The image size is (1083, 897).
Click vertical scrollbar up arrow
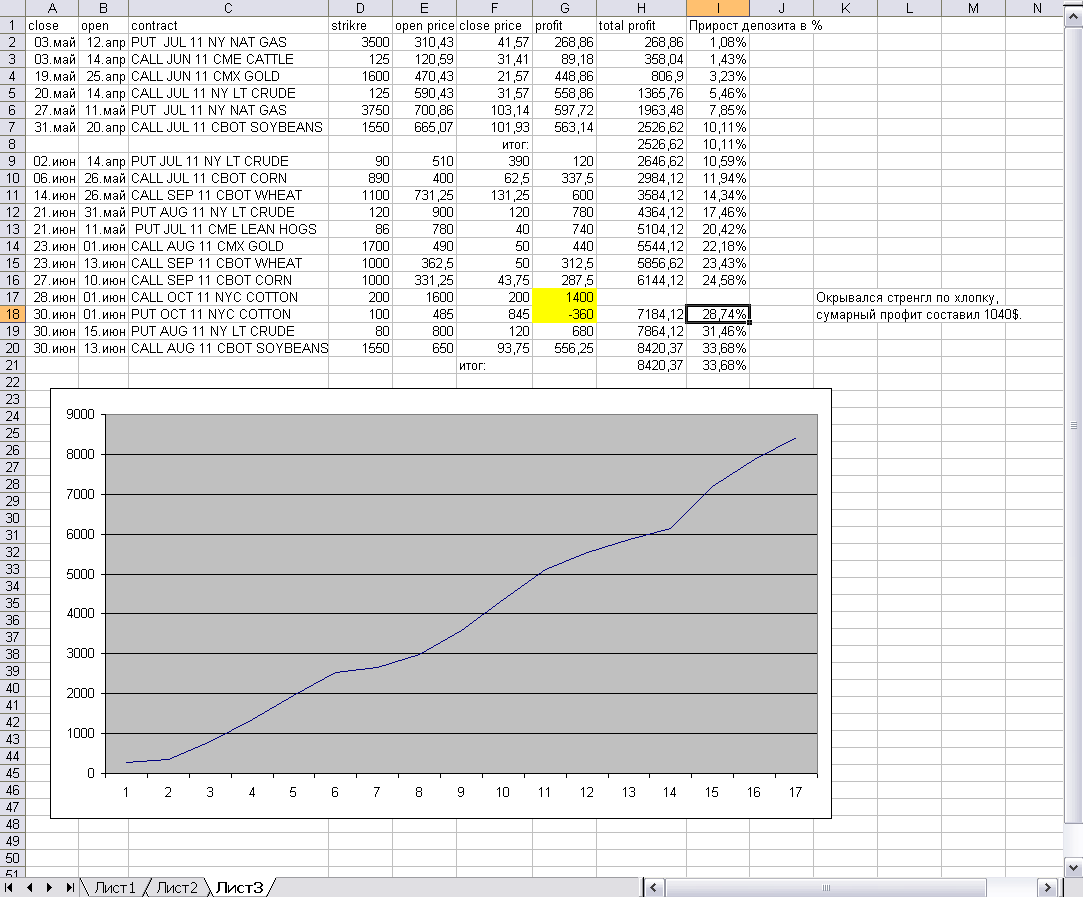pyautogui.click(x=1074, y=19)
